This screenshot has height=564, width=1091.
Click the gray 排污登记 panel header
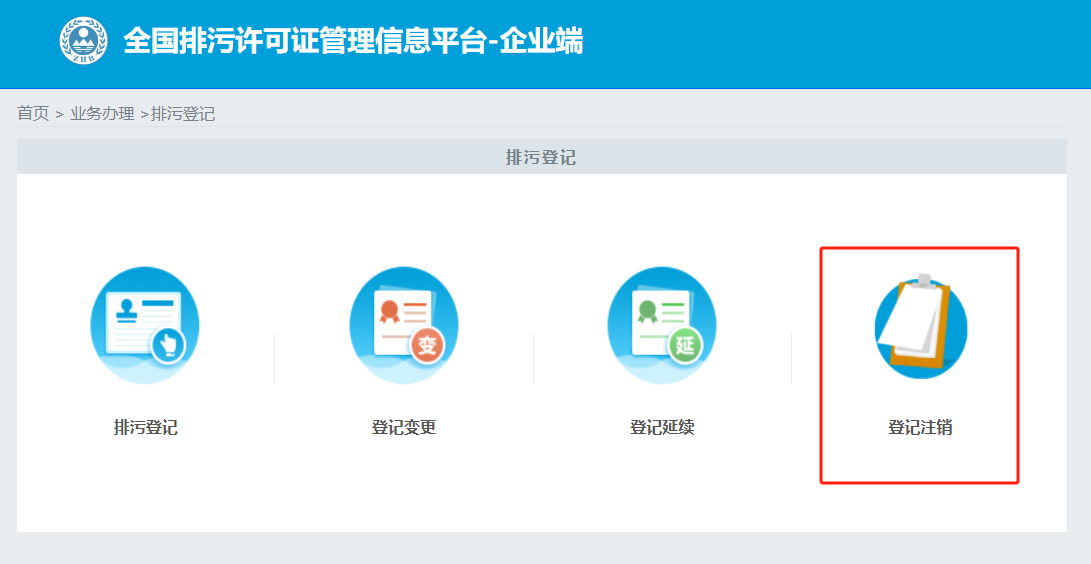541,157
